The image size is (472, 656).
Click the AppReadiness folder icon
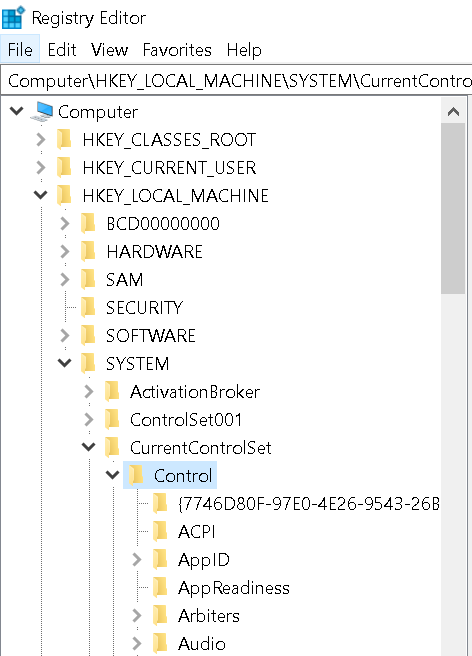coord(160,588)
